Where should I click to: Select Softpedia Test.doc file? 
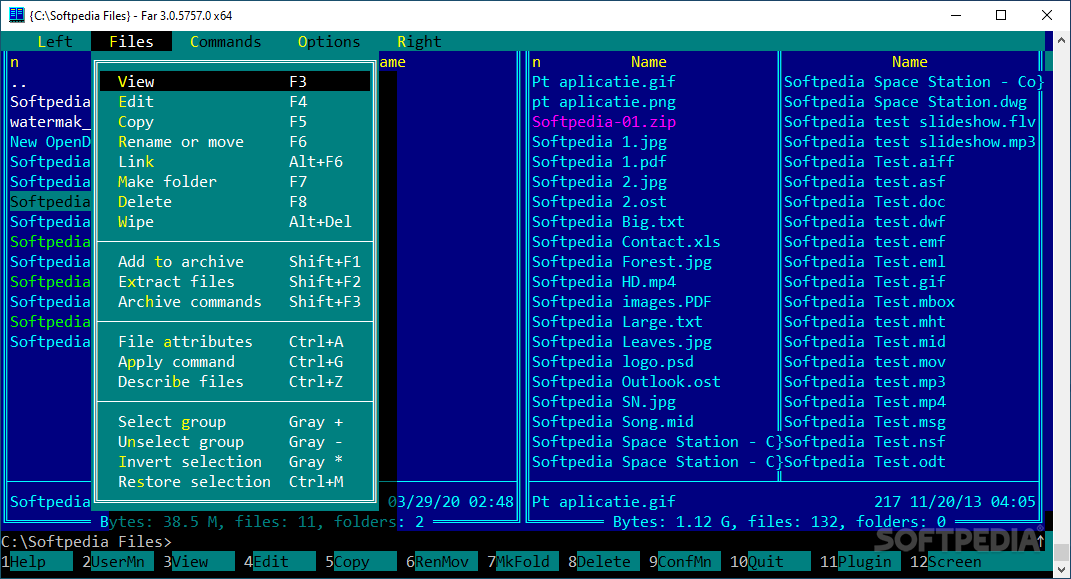pos(865,201)
